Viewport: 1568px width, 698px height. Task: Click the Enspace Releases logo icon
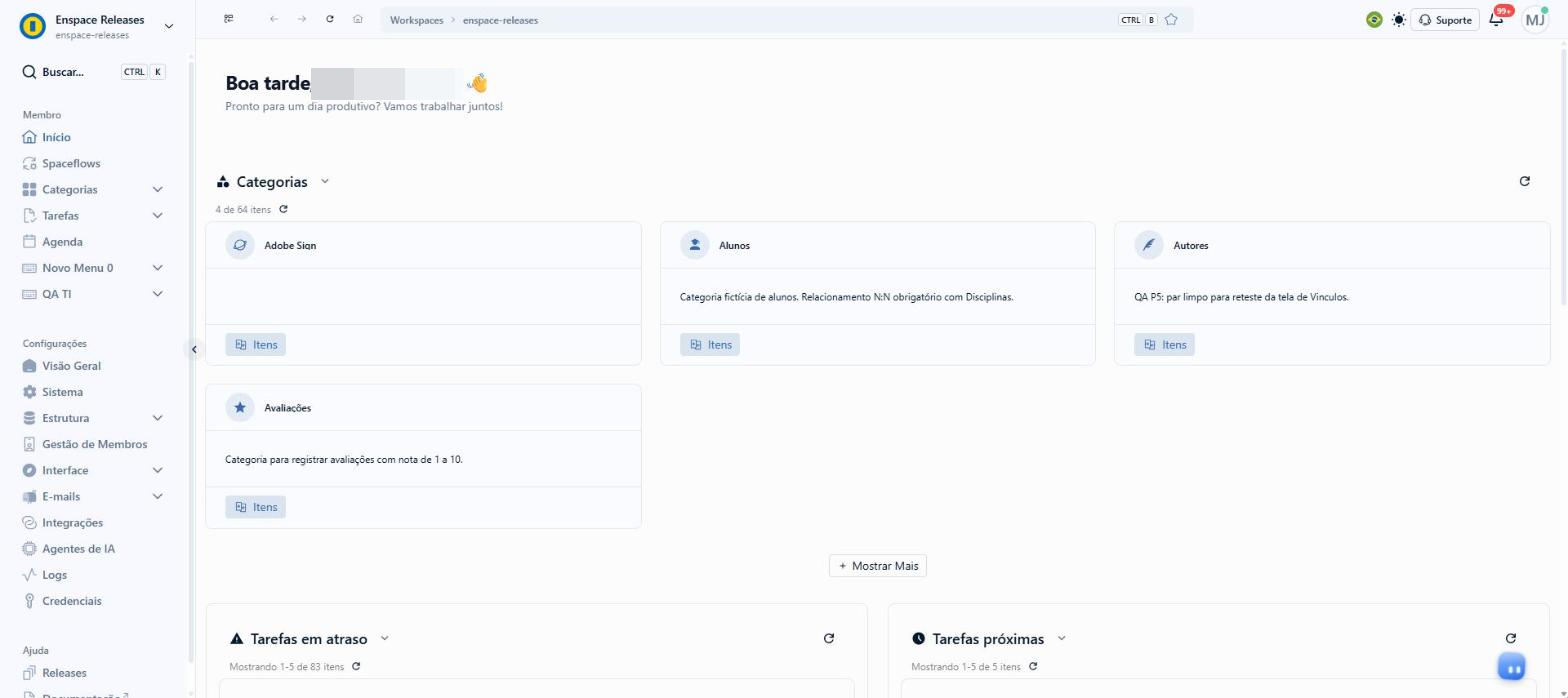[33, 26]
